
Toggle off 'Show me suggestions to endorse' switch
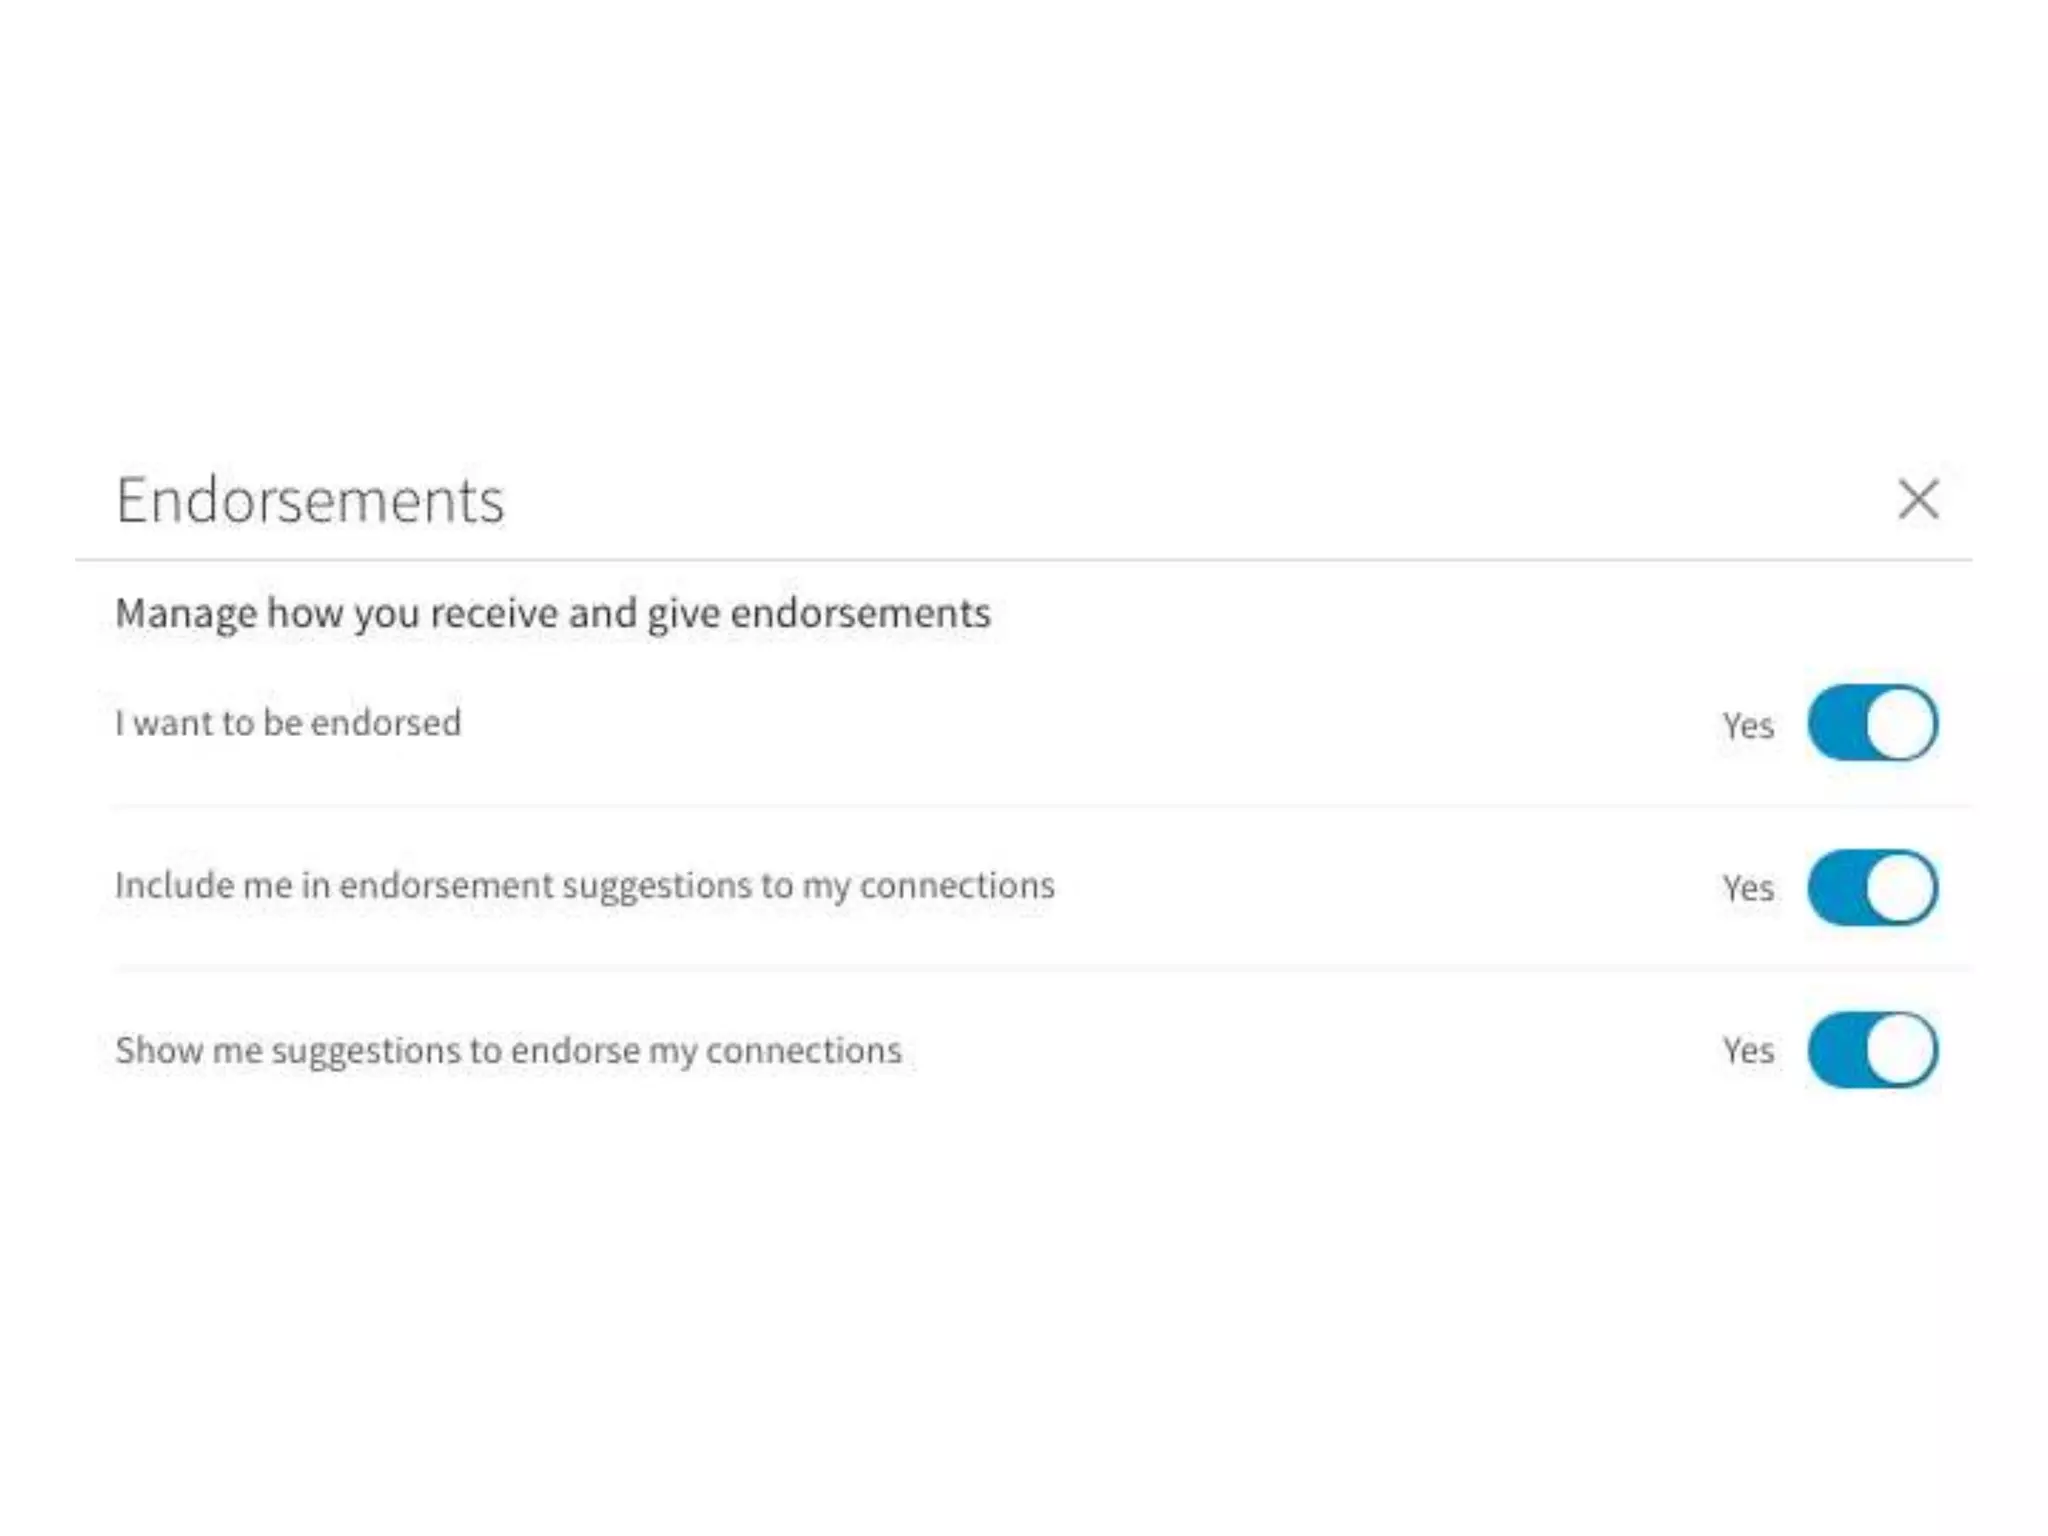click(1872, 1050)
